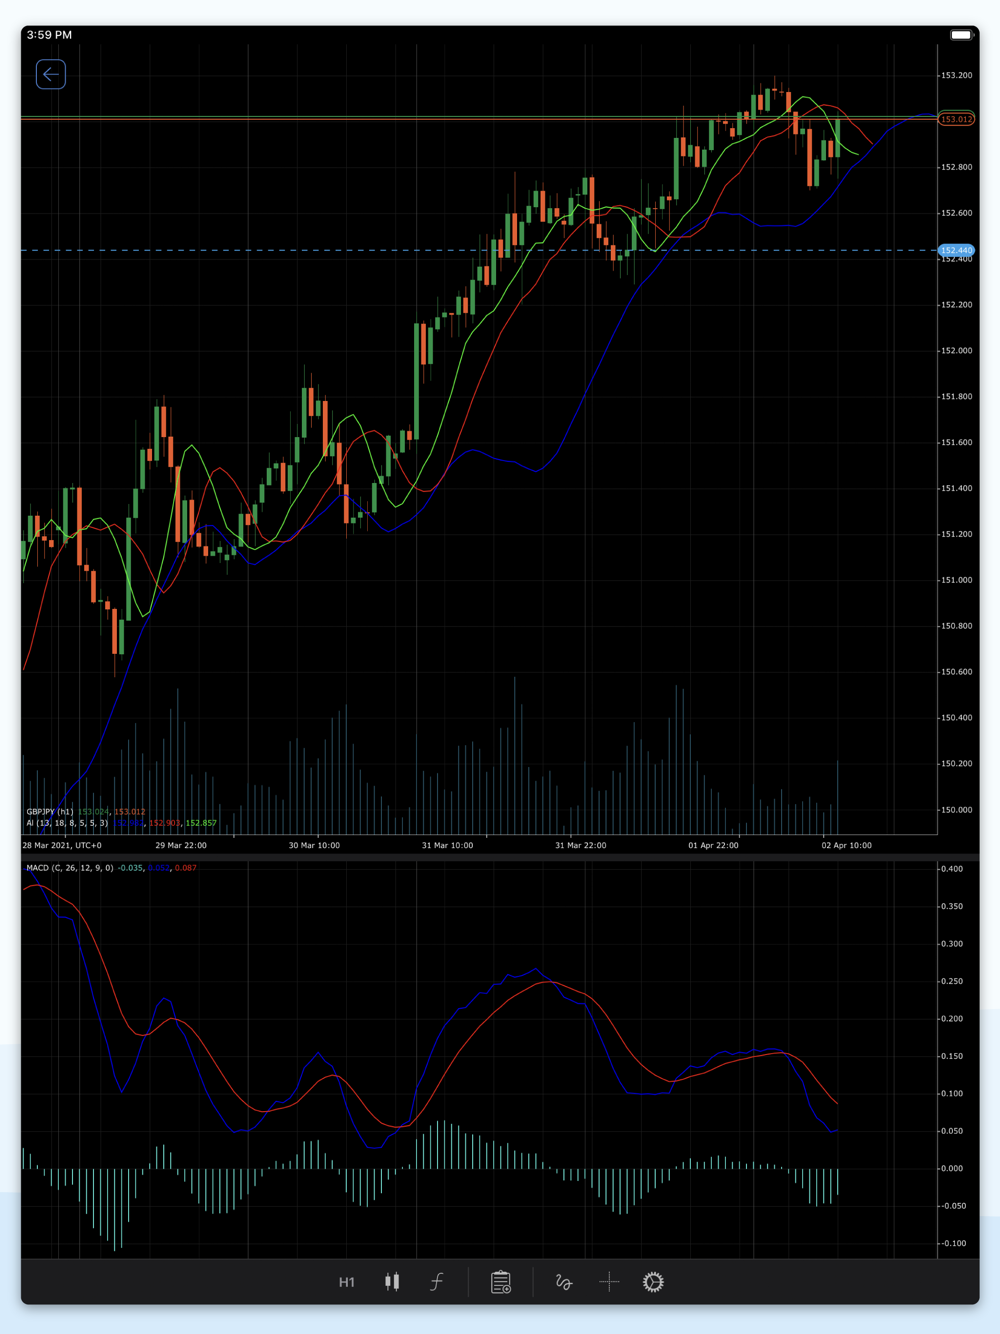The width and height of the screenshot is (1000, 1334).
Task: Open the candlestick chart type picker
Action: tap(392, 1282)
